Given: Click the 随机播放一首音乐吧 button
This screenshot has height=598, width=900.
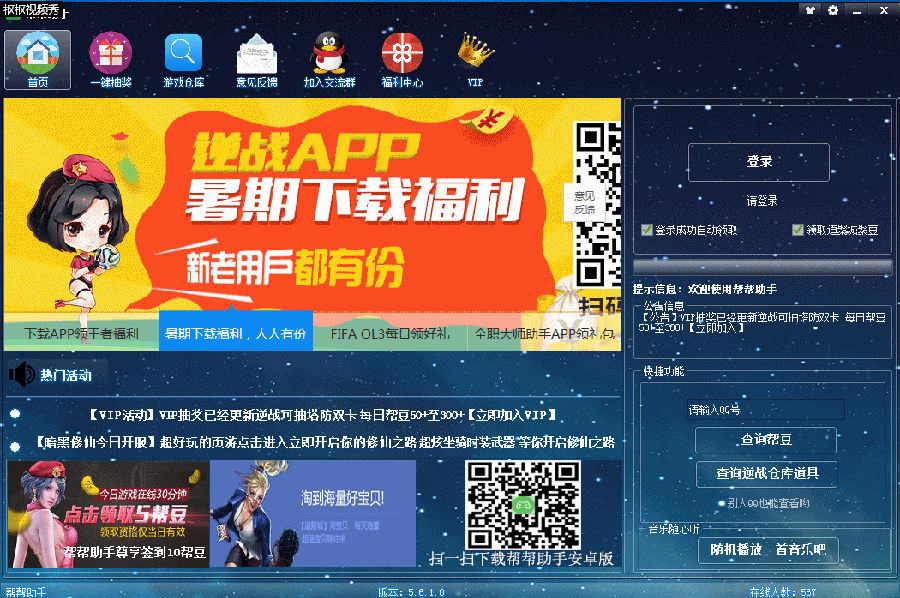Looking at the screenshot, I should click(768, 550).
